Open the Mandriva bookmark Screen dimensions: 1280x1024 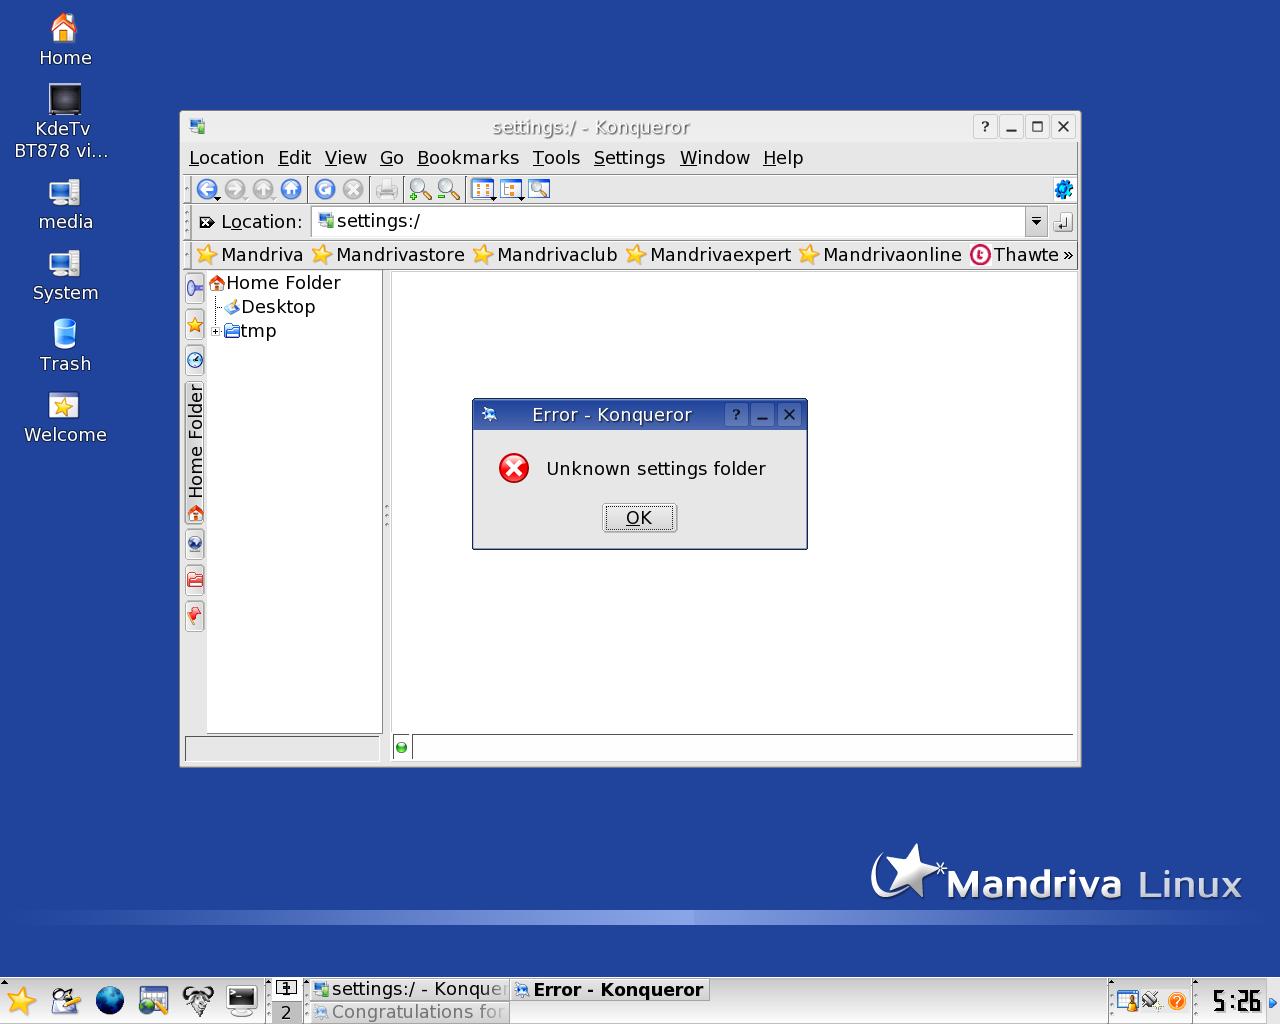pyautogui.click(x=250, y=255)
